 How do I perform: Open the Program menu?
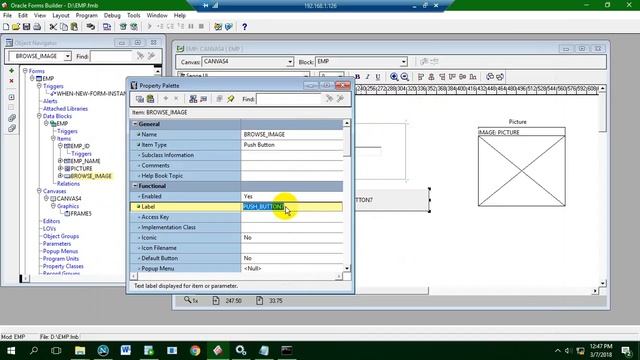(87, 16)
